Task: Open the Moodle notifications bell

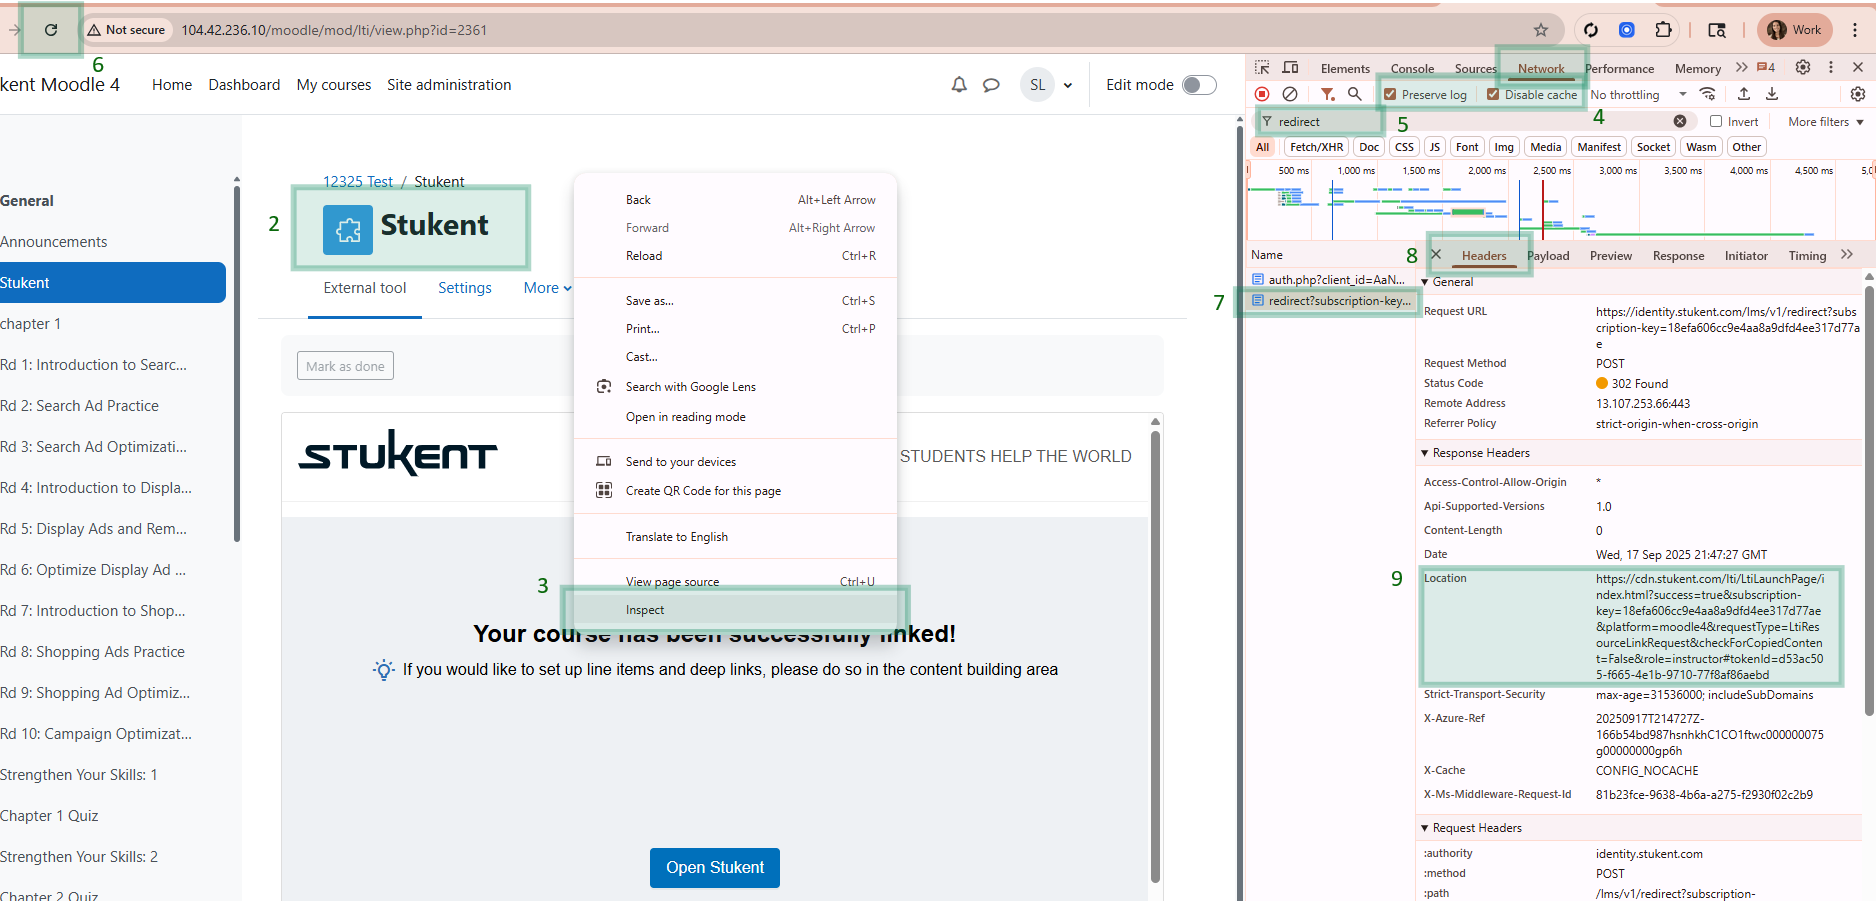Action: tap(959, 85)
